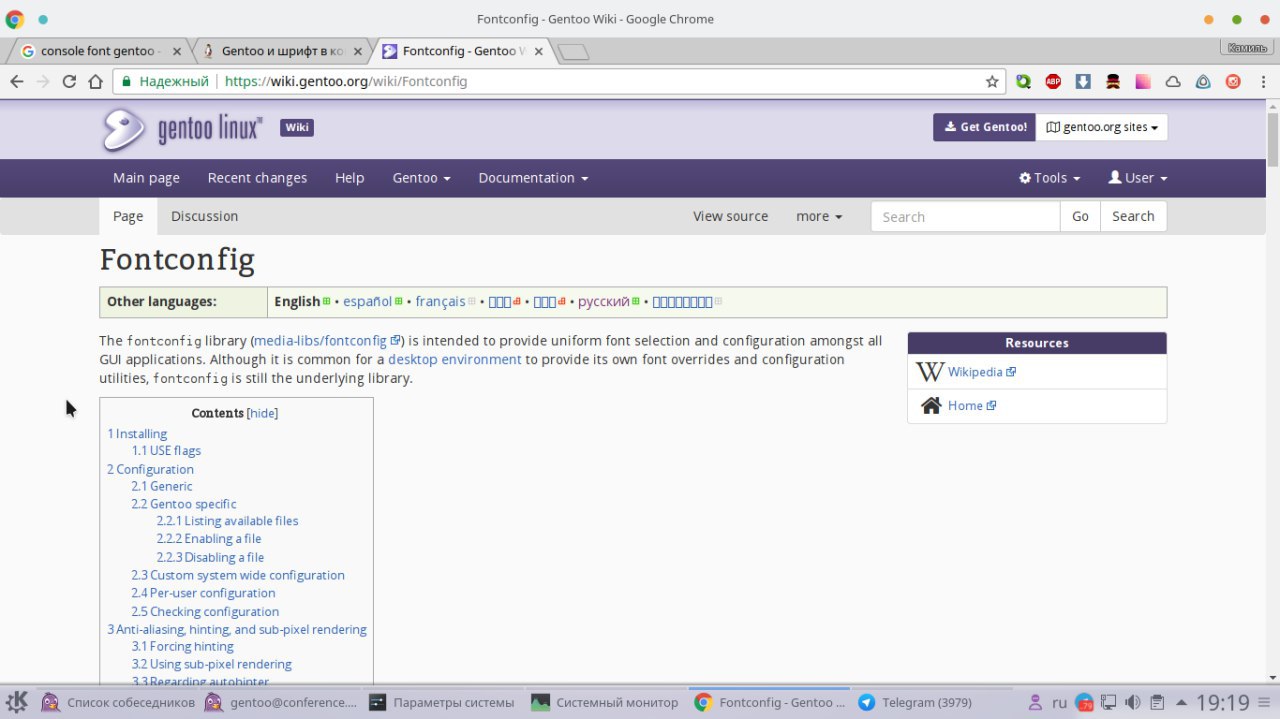The height and width of the screenshot is (719, 1280).
Task: Click the red camera extension icon
Action: coord(1233,82)
